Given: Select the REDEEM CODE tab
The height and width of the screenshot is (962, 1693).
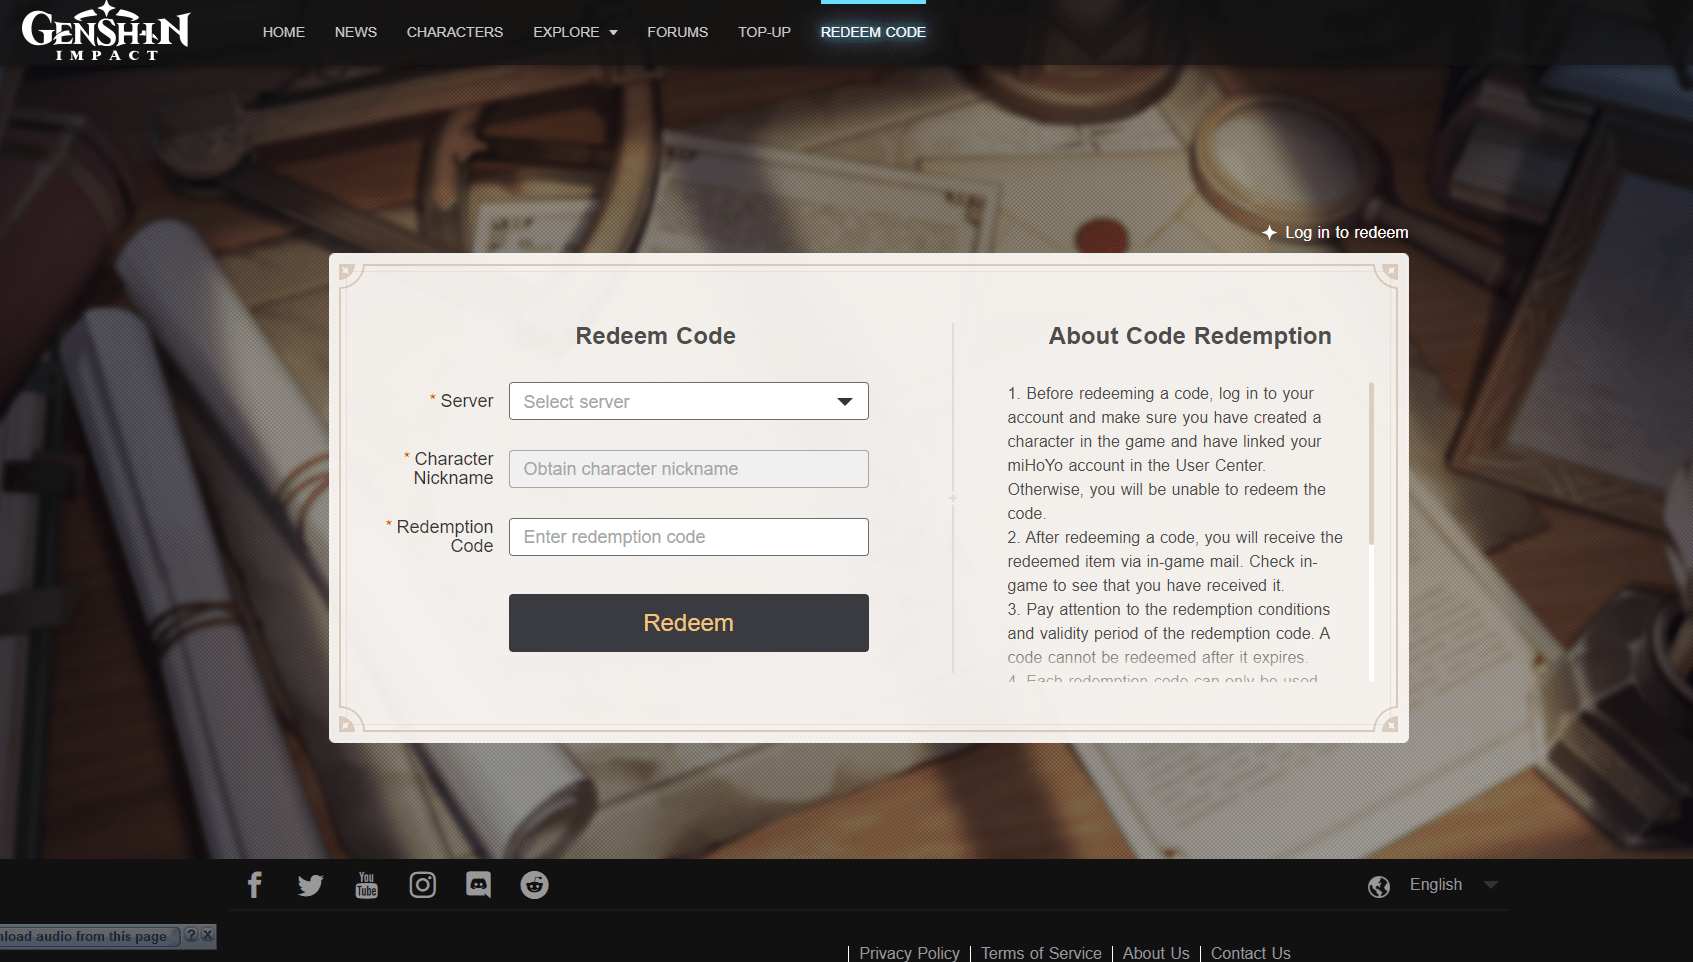Looking at the screenshot, I should [873, 32].
